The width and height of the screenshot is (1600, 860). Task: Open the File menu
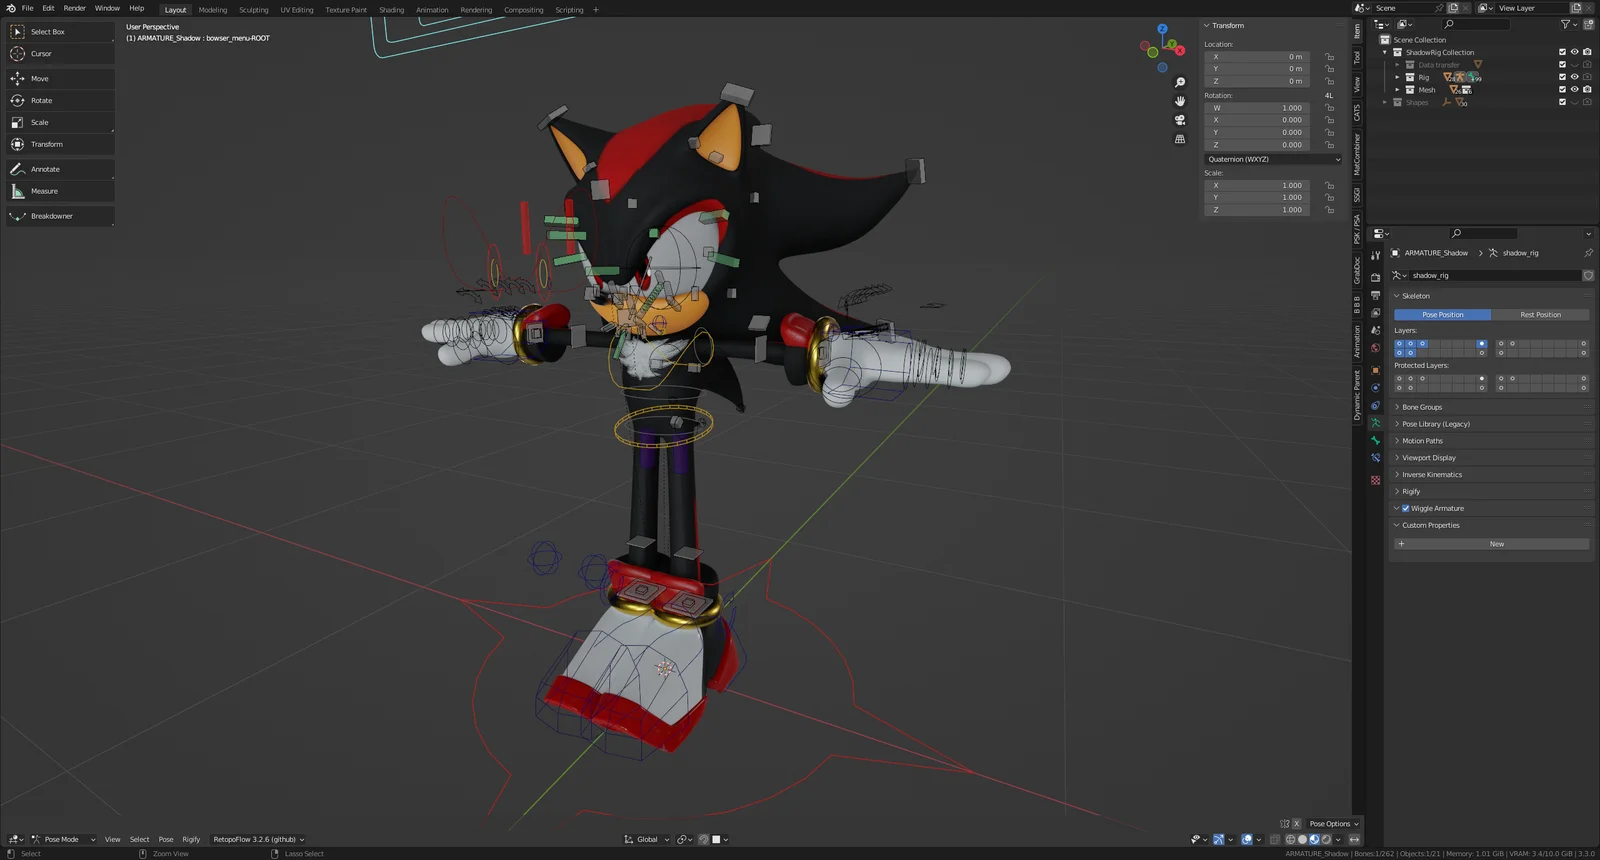coord(27,8)
